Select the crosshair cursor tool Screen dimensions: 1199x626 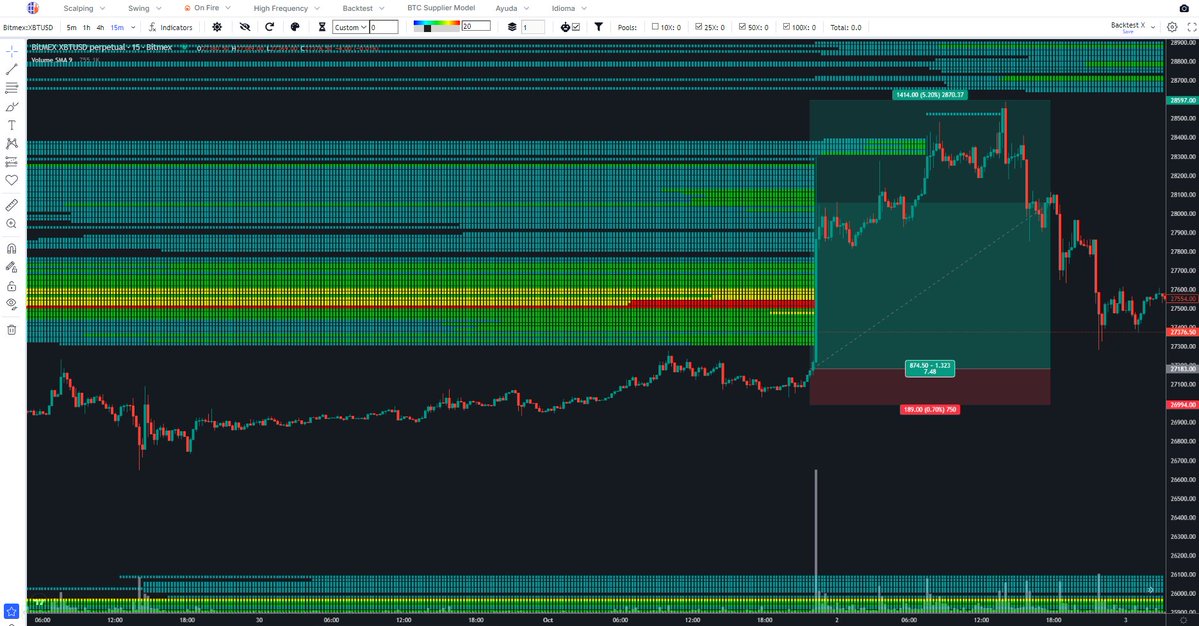tap(11, 51)
